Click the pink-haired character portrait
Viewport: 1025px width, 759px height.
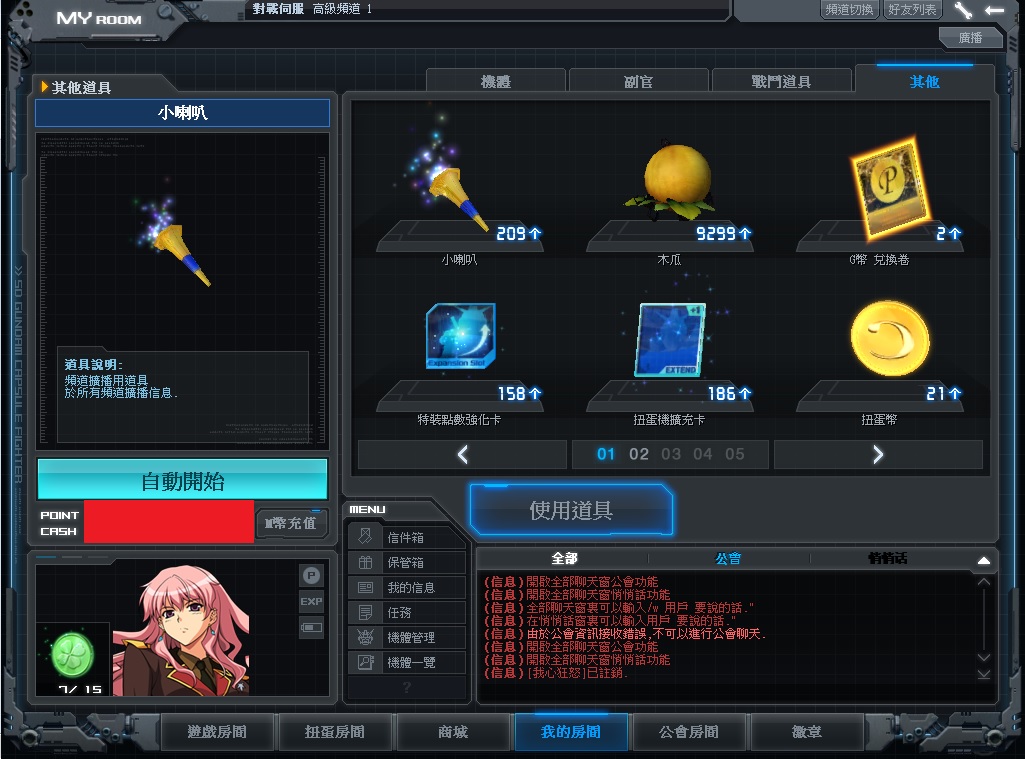click(181, 630)
